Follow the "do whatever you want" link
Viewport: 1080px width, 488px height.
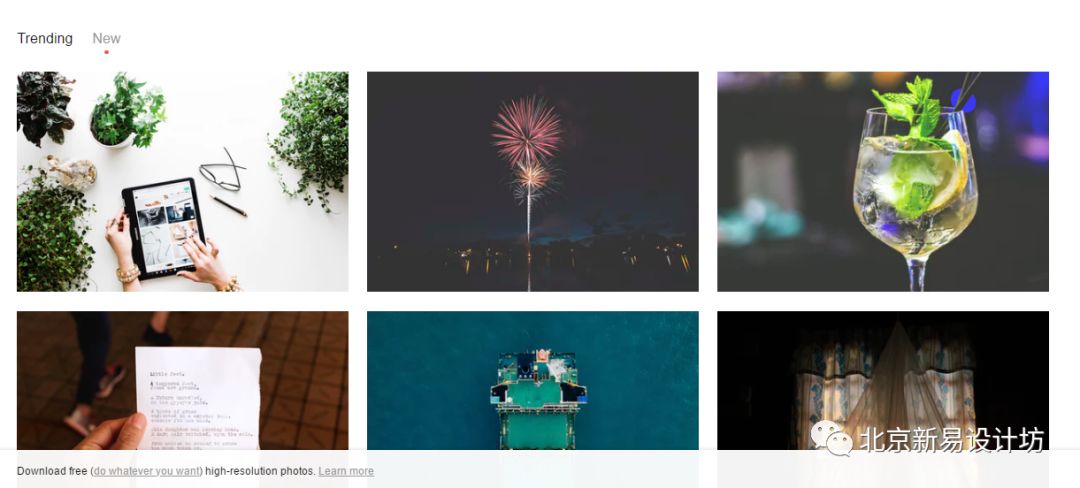tap(147, 471)
